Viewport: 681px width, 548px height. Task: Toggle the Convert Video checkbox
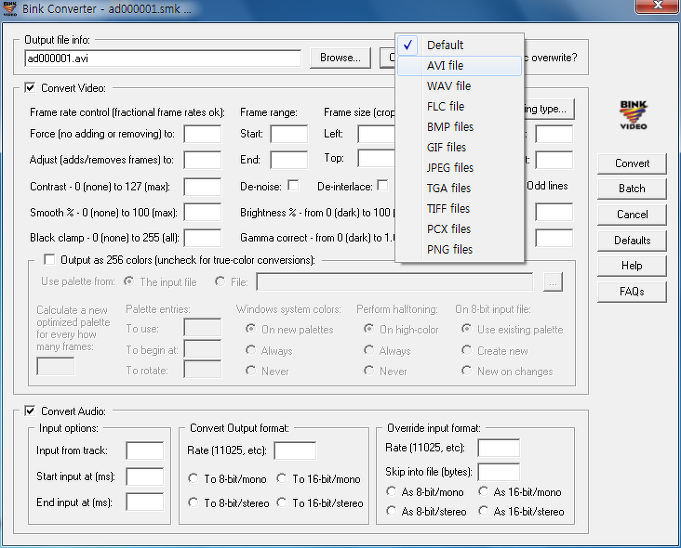coord(30,88)
